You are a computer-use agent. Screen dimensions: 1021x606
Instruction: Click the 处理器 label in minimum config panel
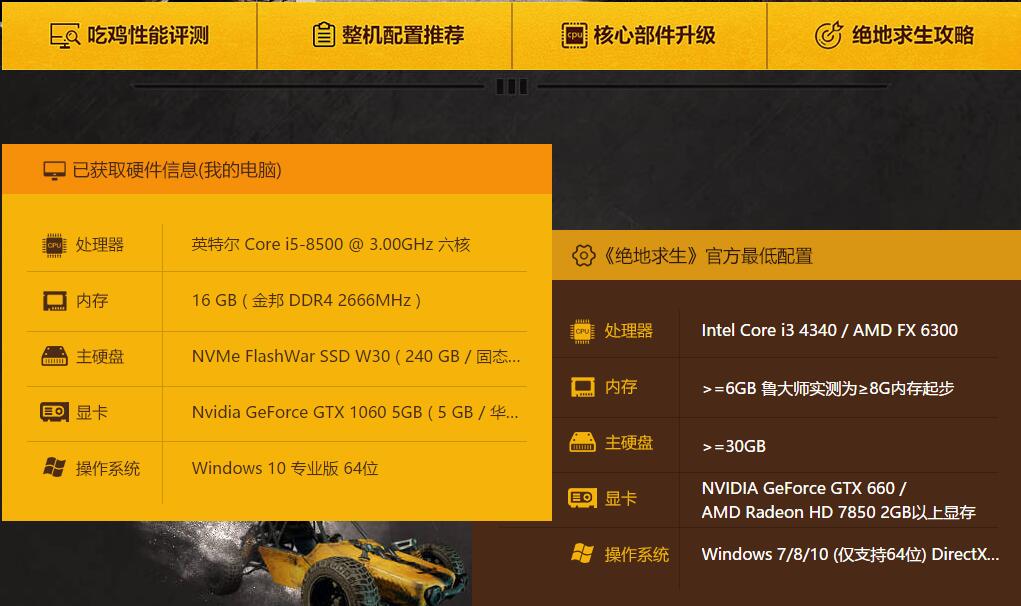tap(628, 331)
